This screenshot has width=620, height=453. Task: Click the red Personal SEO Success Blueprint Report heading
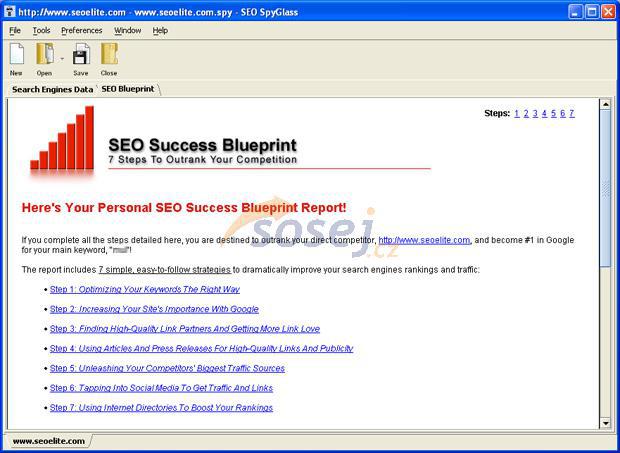(x=184, y=208)
